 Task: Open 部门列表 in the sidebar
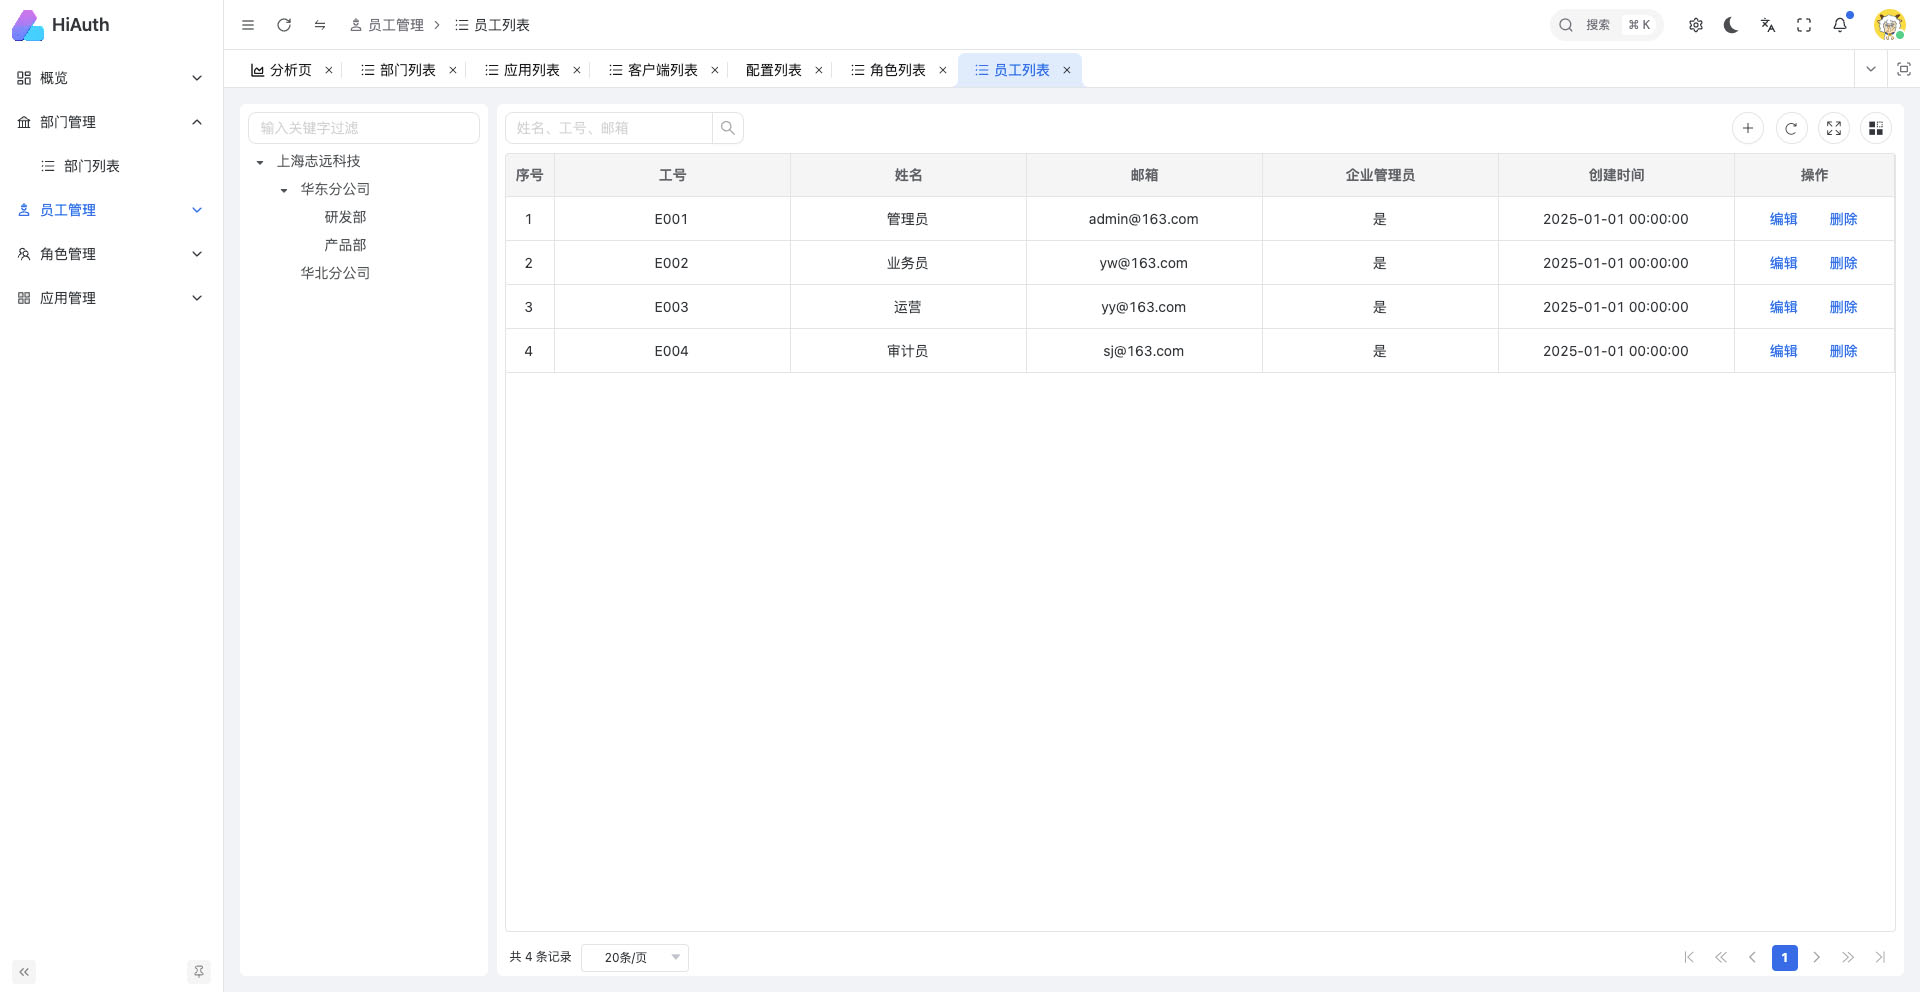(92, 166)
